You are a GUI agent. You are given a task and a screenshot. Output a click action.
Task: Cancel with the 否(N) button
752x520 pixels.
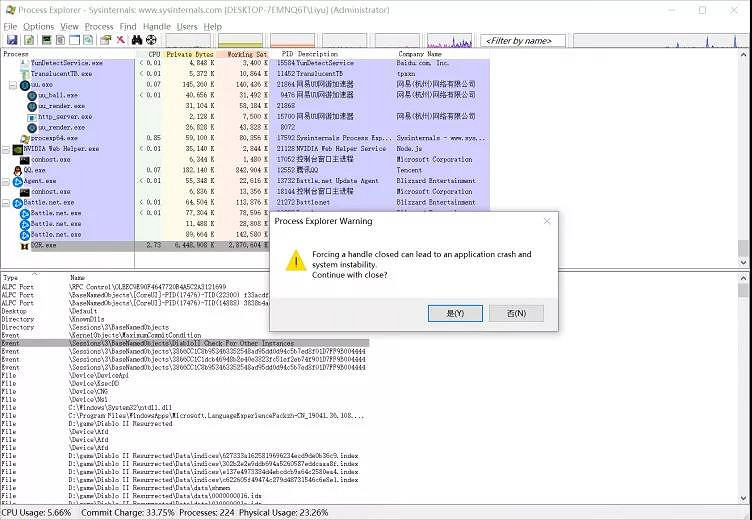click(x=516, y=313)
